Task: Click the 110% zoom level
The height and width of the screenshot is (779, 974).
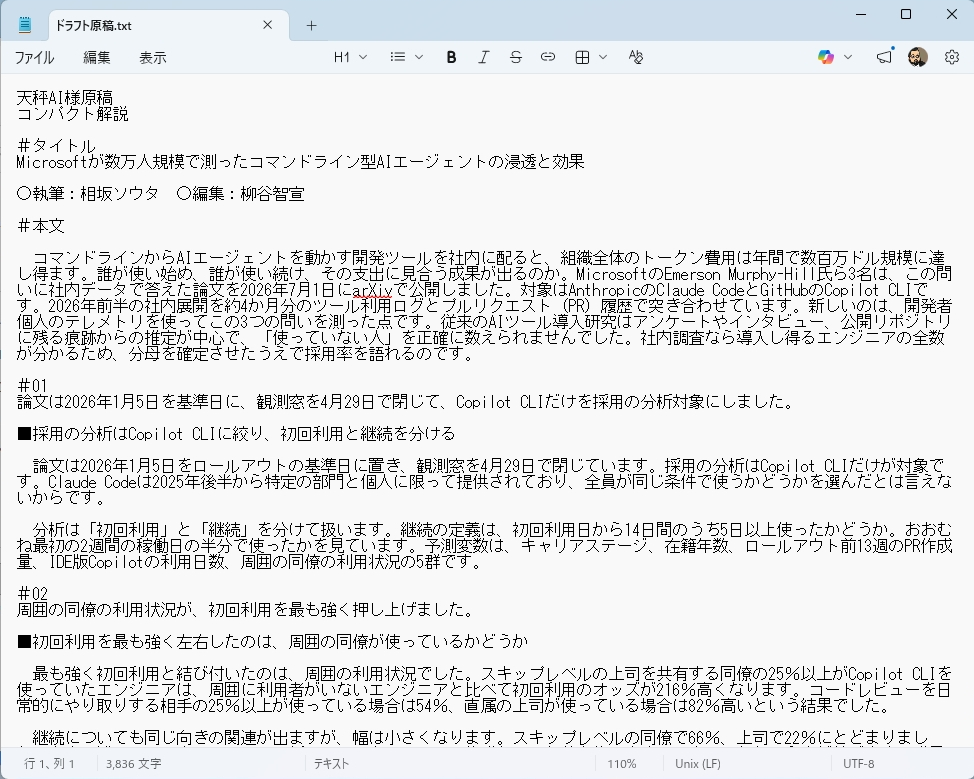Action: click(621, 763)
